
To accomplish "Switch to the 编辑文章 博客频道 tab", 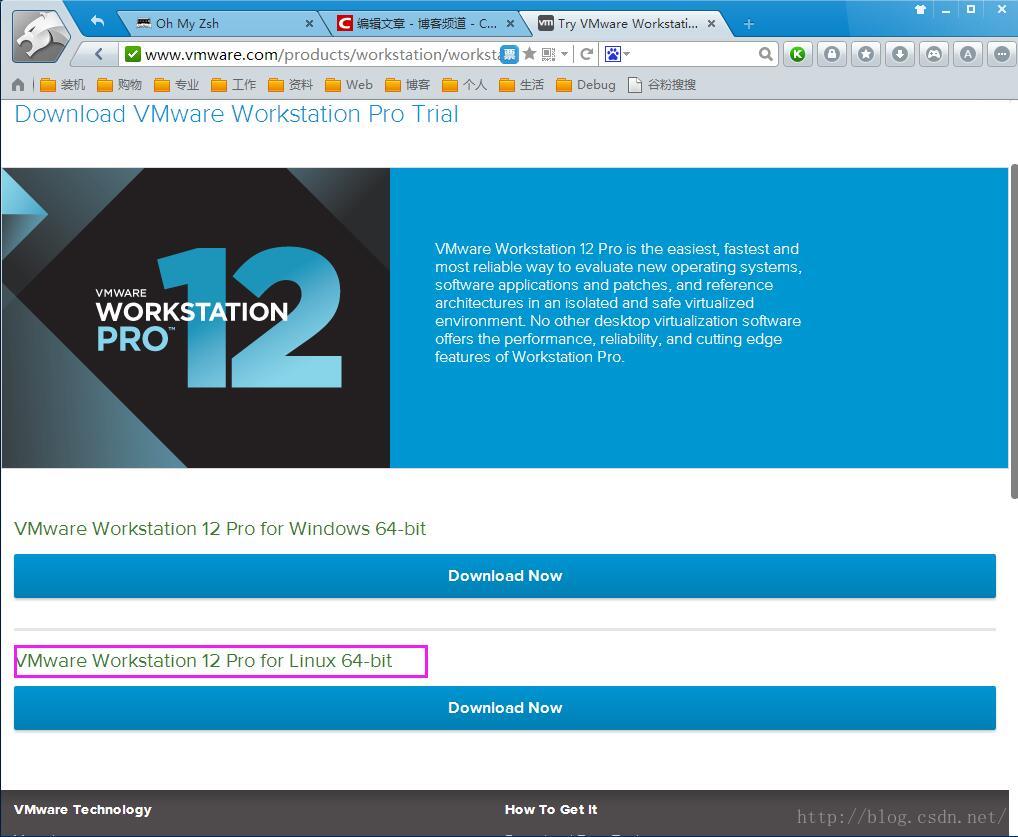I will coord(425,23).
